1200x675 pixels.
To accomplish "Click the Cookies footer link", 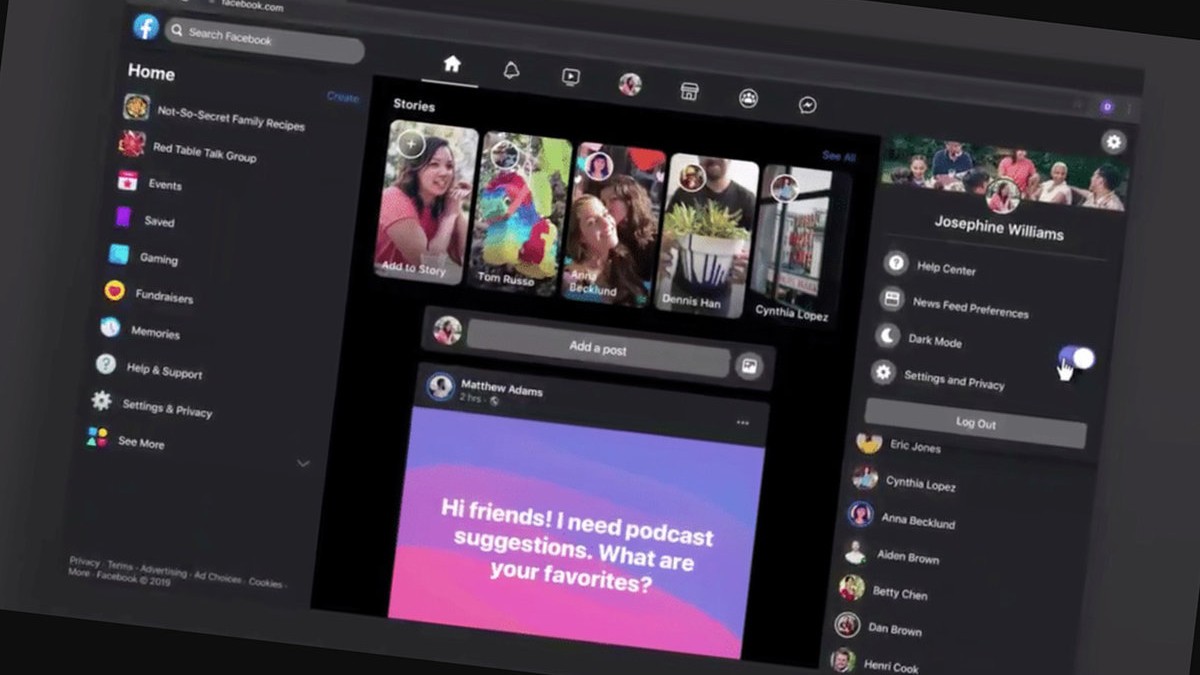I will click(x=265, y=582).
